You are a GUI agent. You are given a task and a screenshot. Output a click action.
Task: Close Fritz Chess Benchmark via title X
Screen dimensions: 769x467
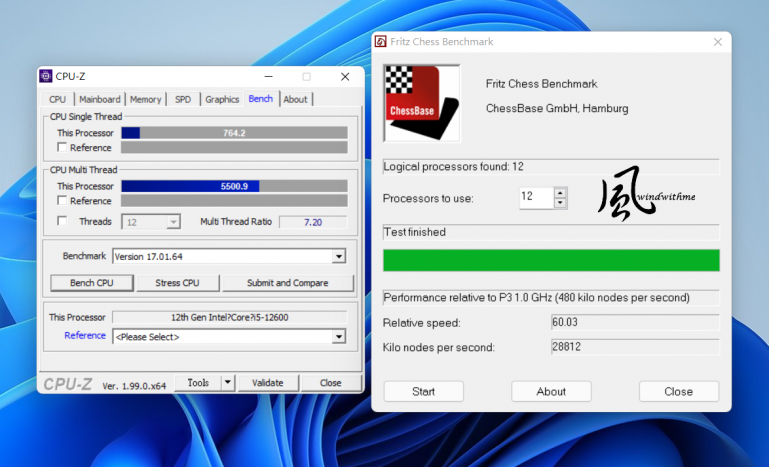coord(718,42)
